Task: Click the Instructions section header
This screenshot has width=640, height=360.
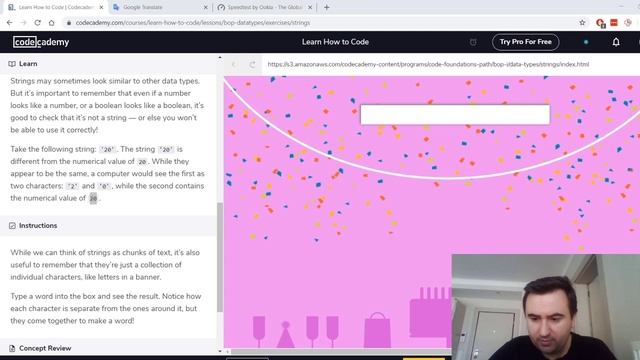Action: coord(108,225)
